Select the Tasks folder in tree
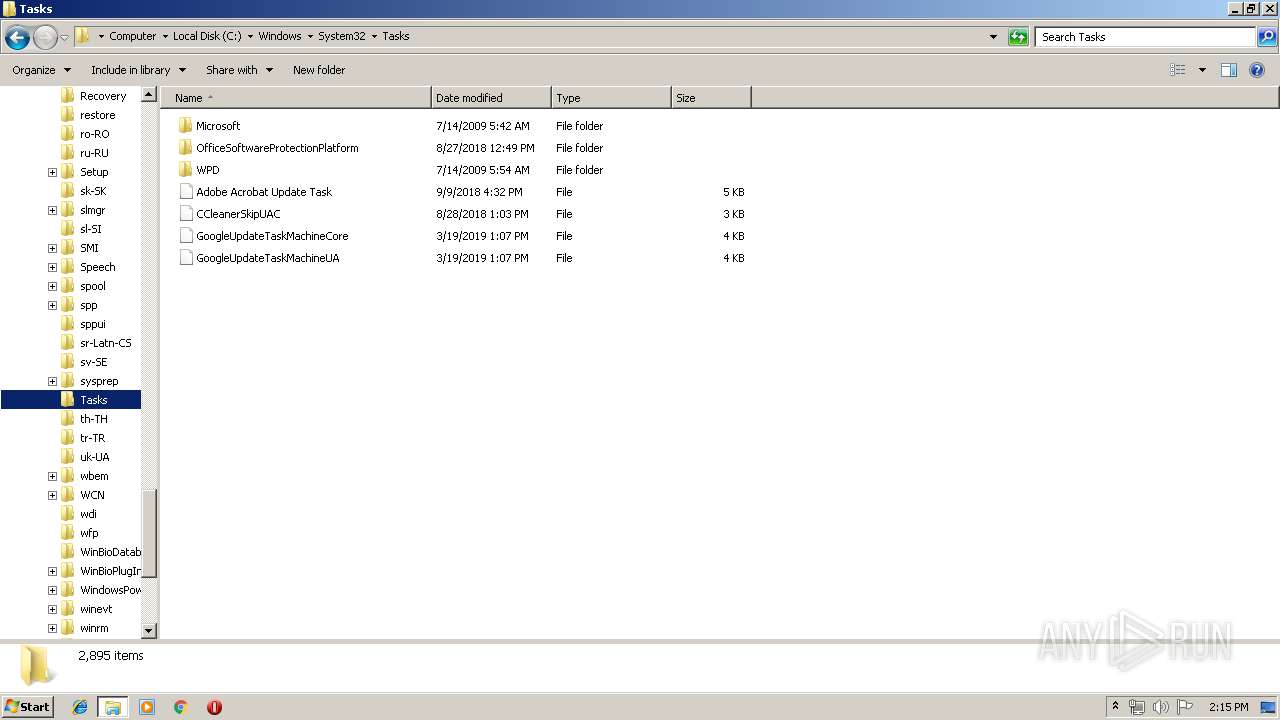1280x720 pixels. [93, 400]
